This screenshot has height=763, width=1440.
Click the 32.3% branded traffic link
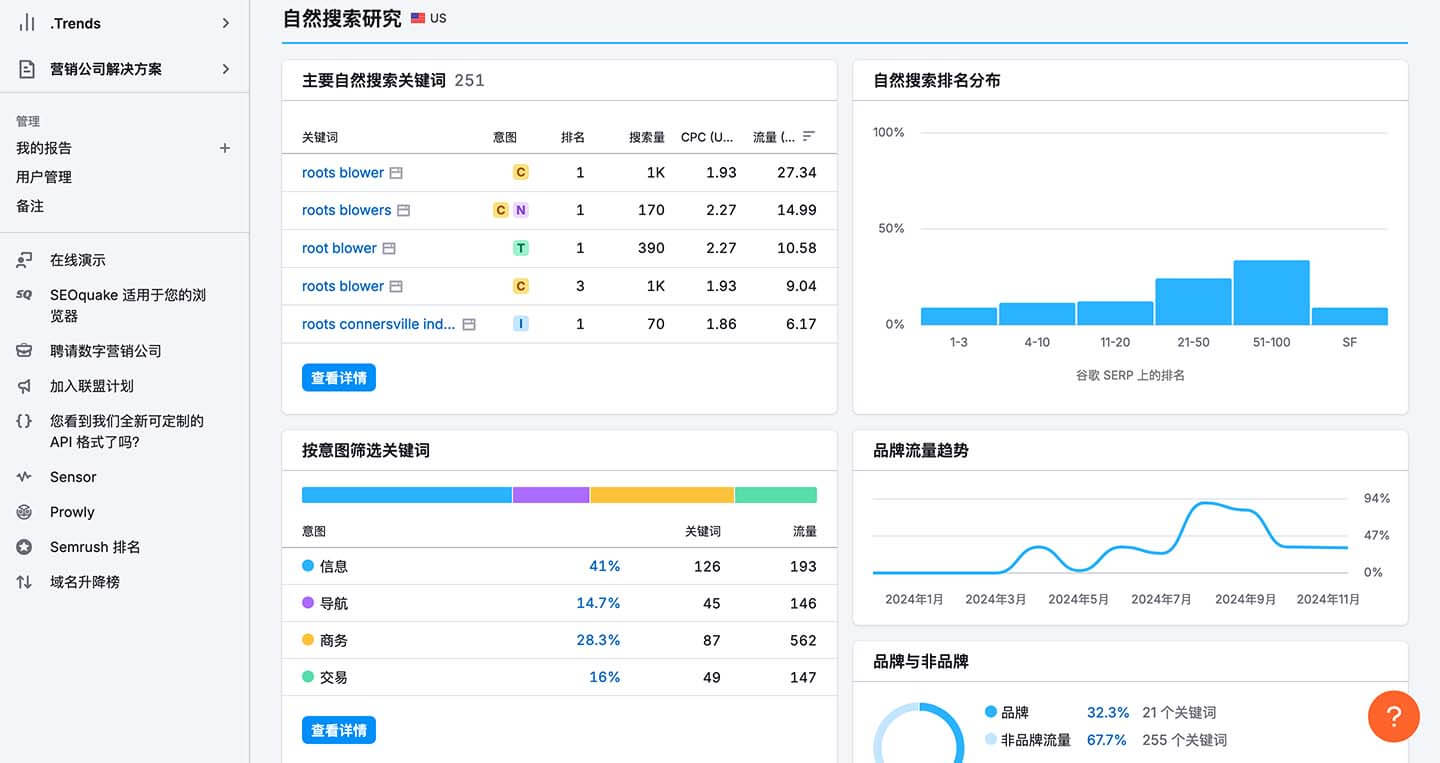pyautogui.click(x=1108, y=713)
